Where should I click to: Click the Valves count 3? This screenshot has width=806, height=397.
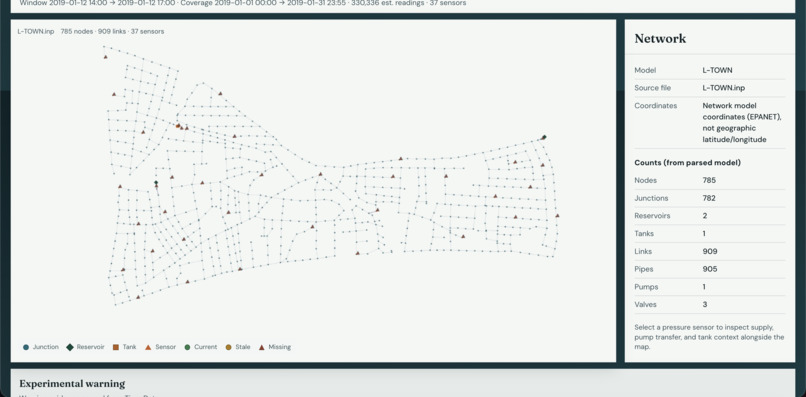(705, 304)
